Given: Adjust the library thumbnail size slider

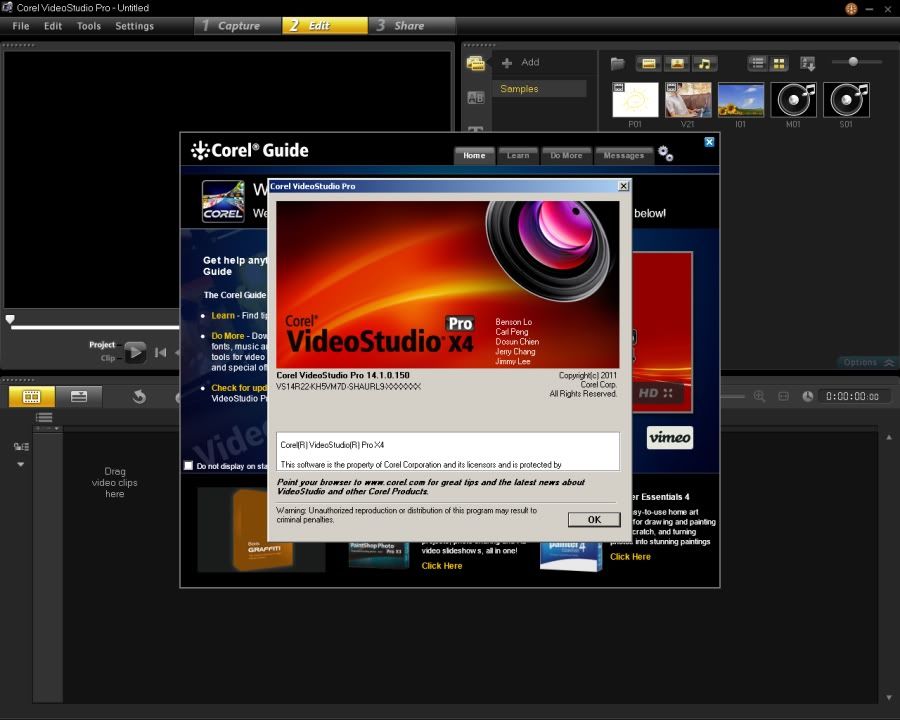Looking at the screenshot, I should pos(853,62).
